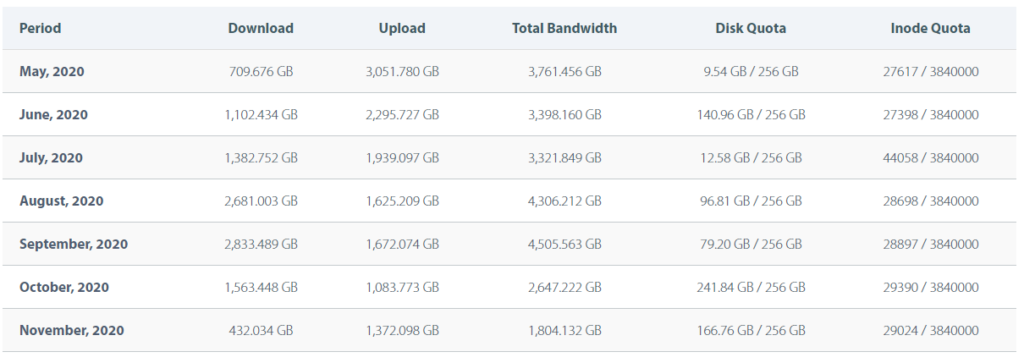This screenshot has width=1024, height=363.
Task: Select the November, 2020 period row
Action: pos(511,330)
